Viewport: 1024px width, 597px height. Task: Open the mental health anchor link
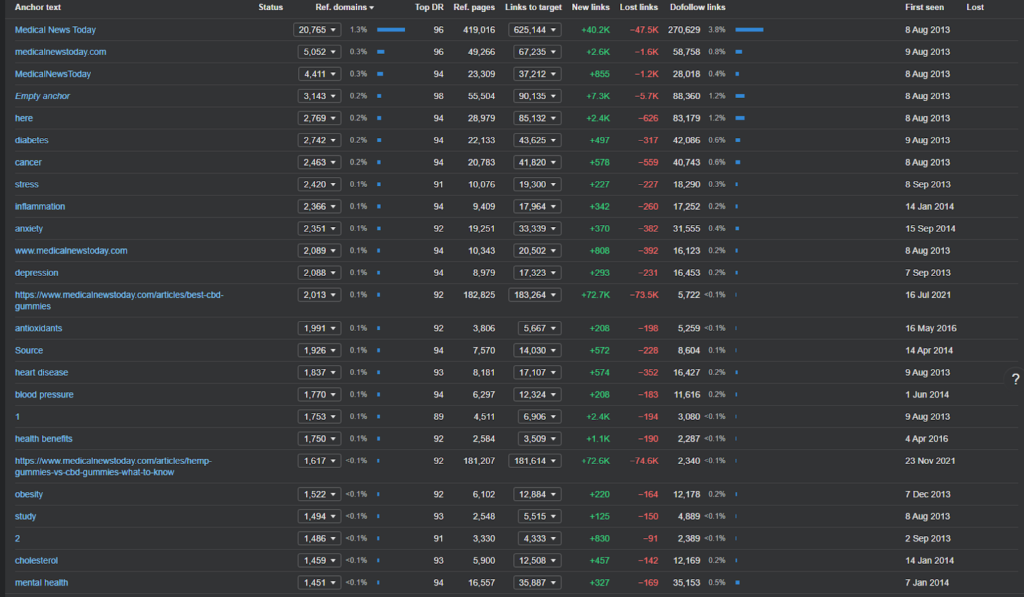click(x=41, y=583)
